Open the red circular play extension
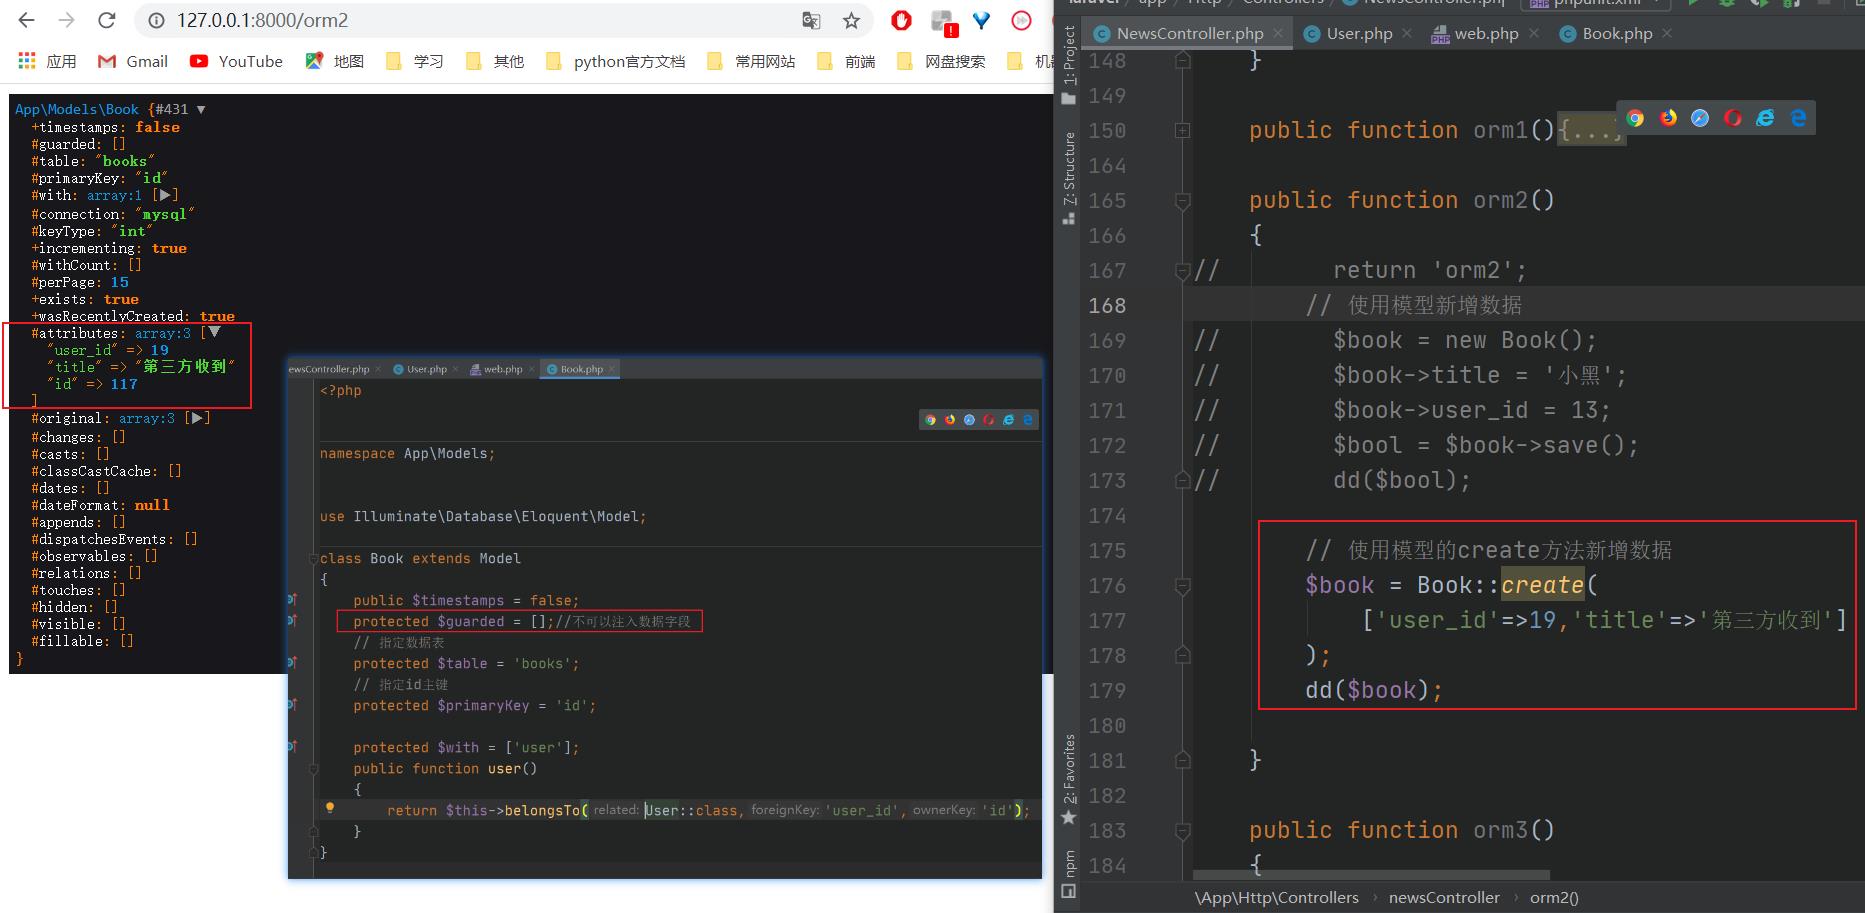The height and width of the screenshot is (913, 1865). (1021, 20)
